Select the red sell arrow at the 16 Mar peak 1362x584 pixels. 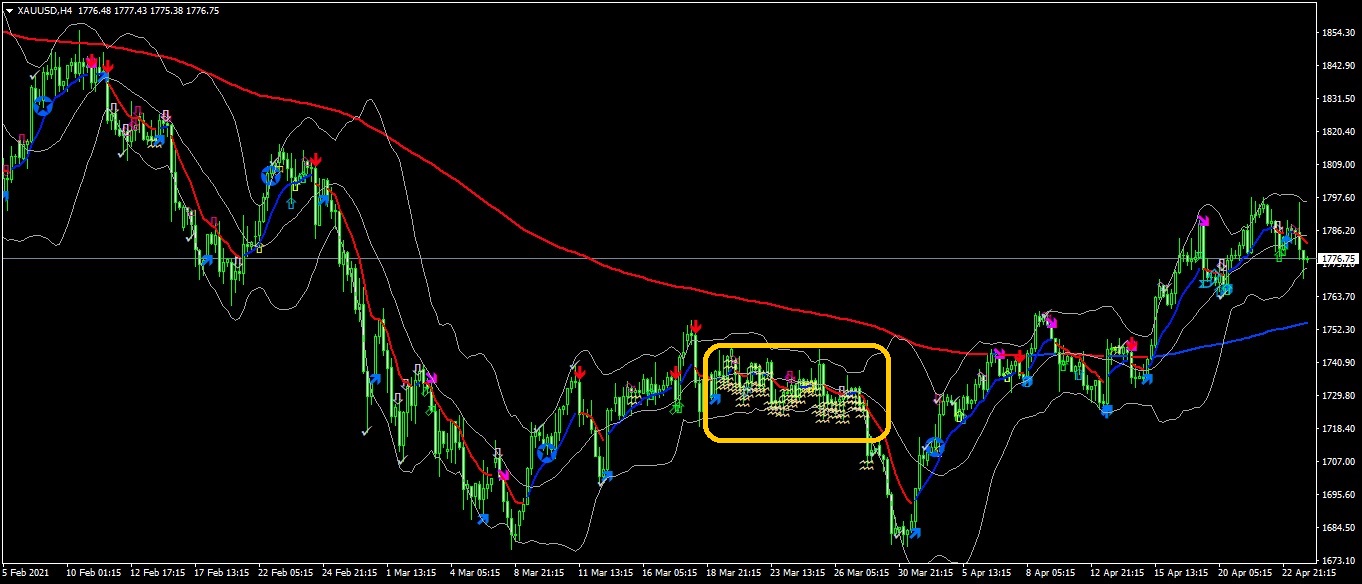coord(696,327)
